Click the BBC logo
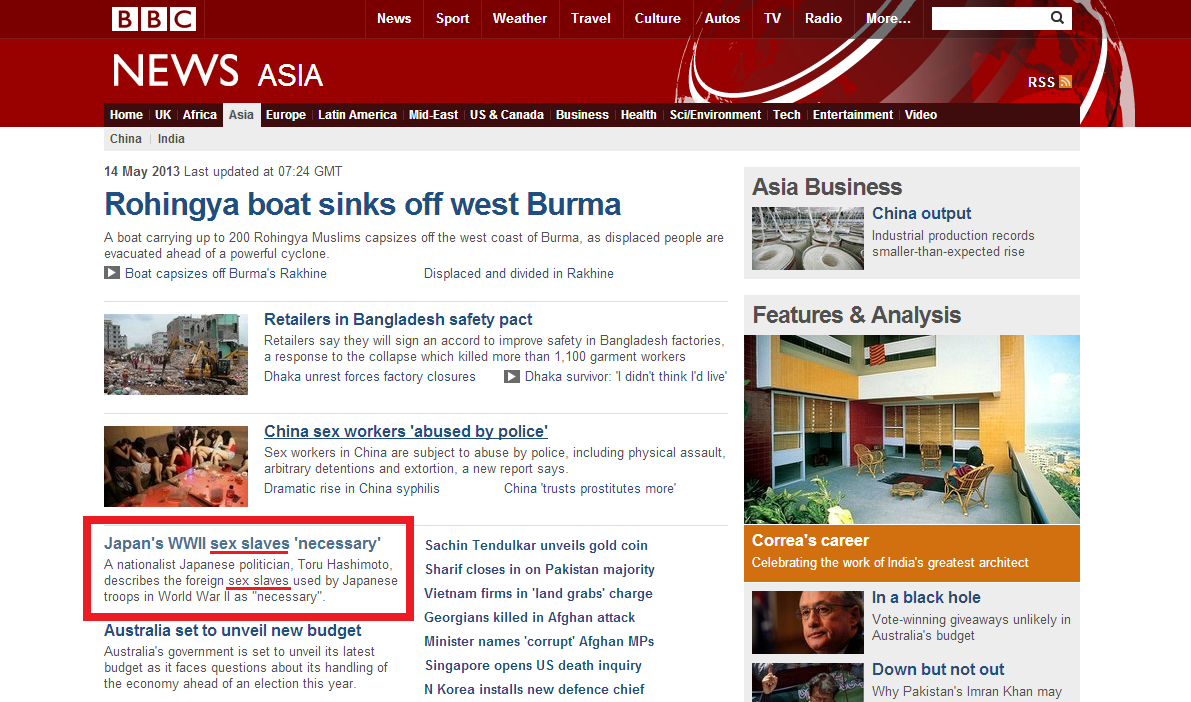The image size is (1191, 702). (x=154, y=19)
